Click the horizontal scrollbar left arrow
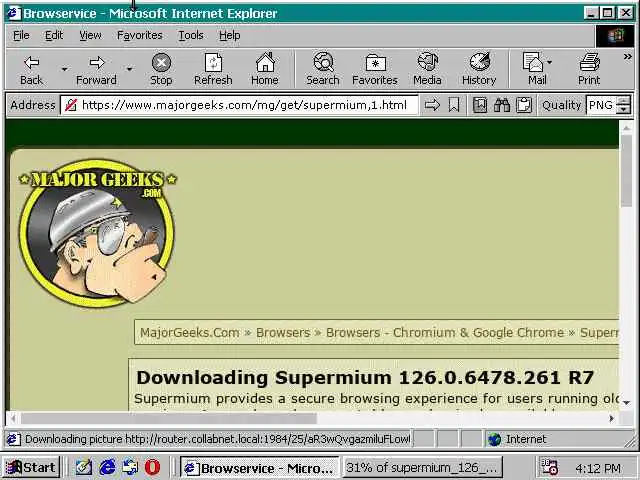This screenshot has width=640, height=480. click(13, 418)
